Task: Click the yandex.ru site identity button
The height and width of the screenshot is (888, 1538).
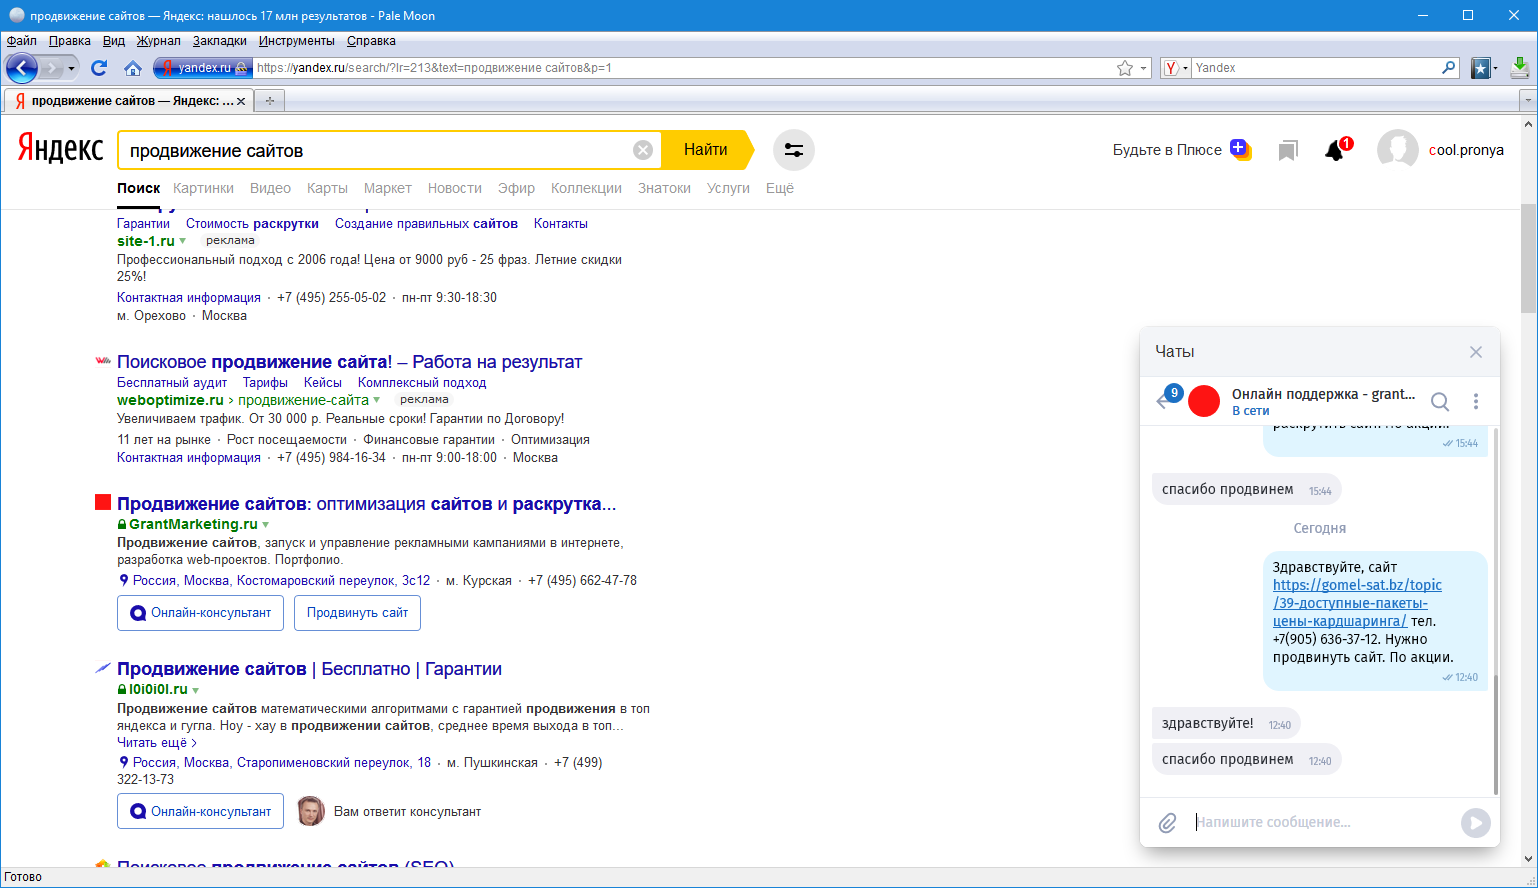Action: coord(202,68)
